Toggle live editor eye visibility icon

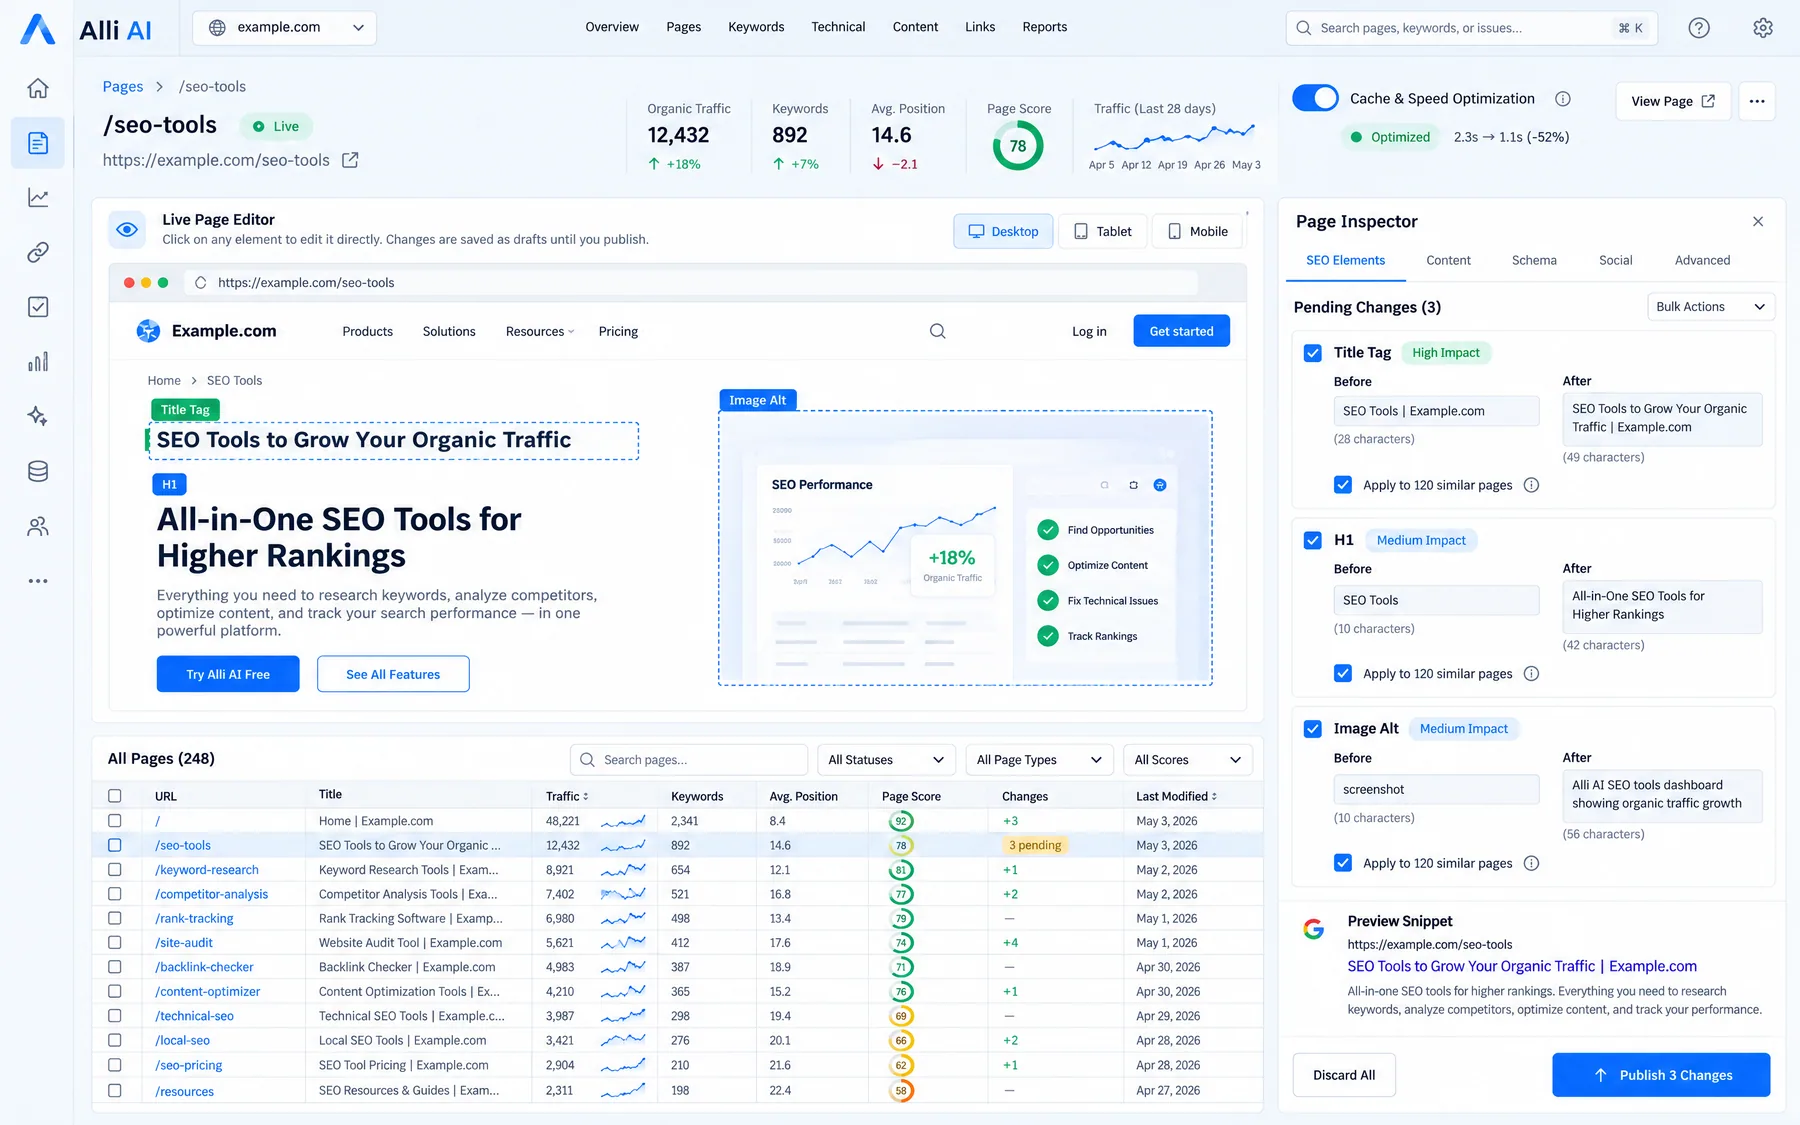tap(127, 229)
